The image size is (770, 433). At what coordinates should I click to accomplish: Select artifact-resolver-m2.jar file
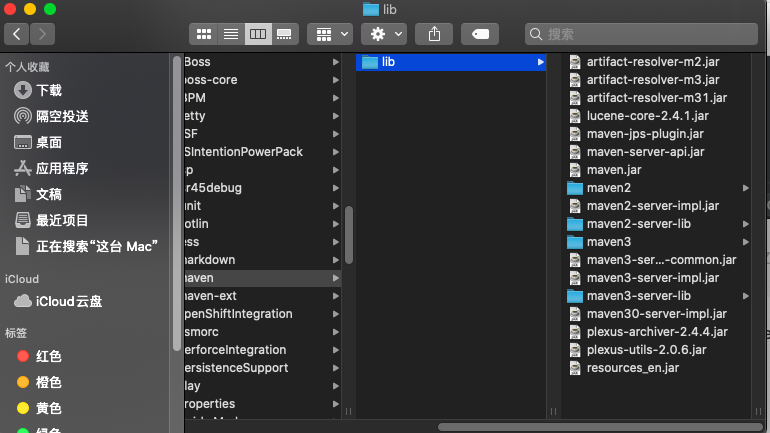(x=644, y=62)
